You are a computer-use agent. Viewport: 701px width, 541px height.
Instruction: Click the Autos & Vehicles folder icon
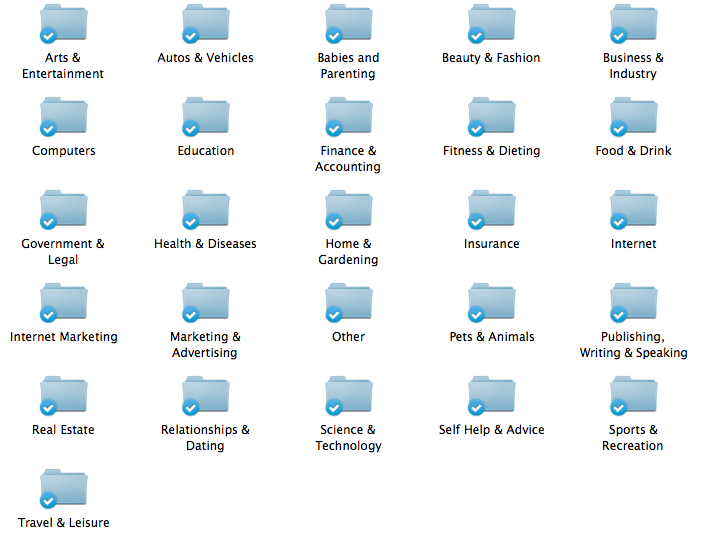click(x=206, y=24)
